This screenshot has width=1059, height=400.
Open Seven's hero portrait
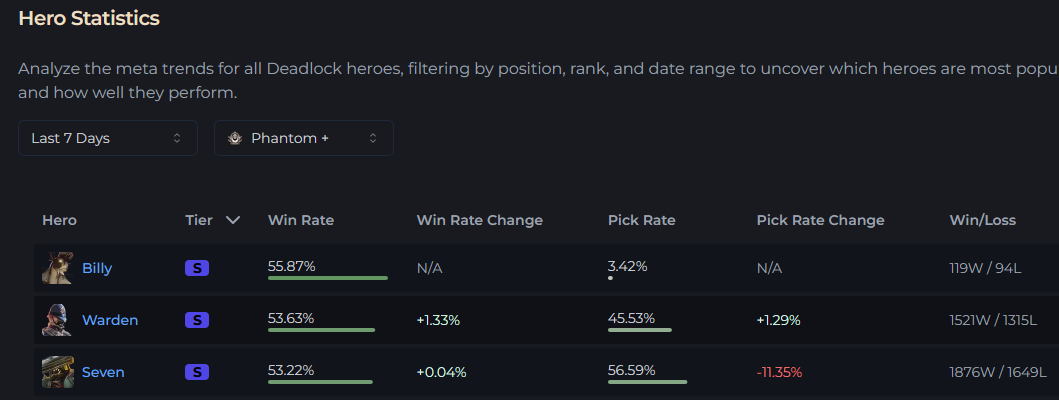57,372
